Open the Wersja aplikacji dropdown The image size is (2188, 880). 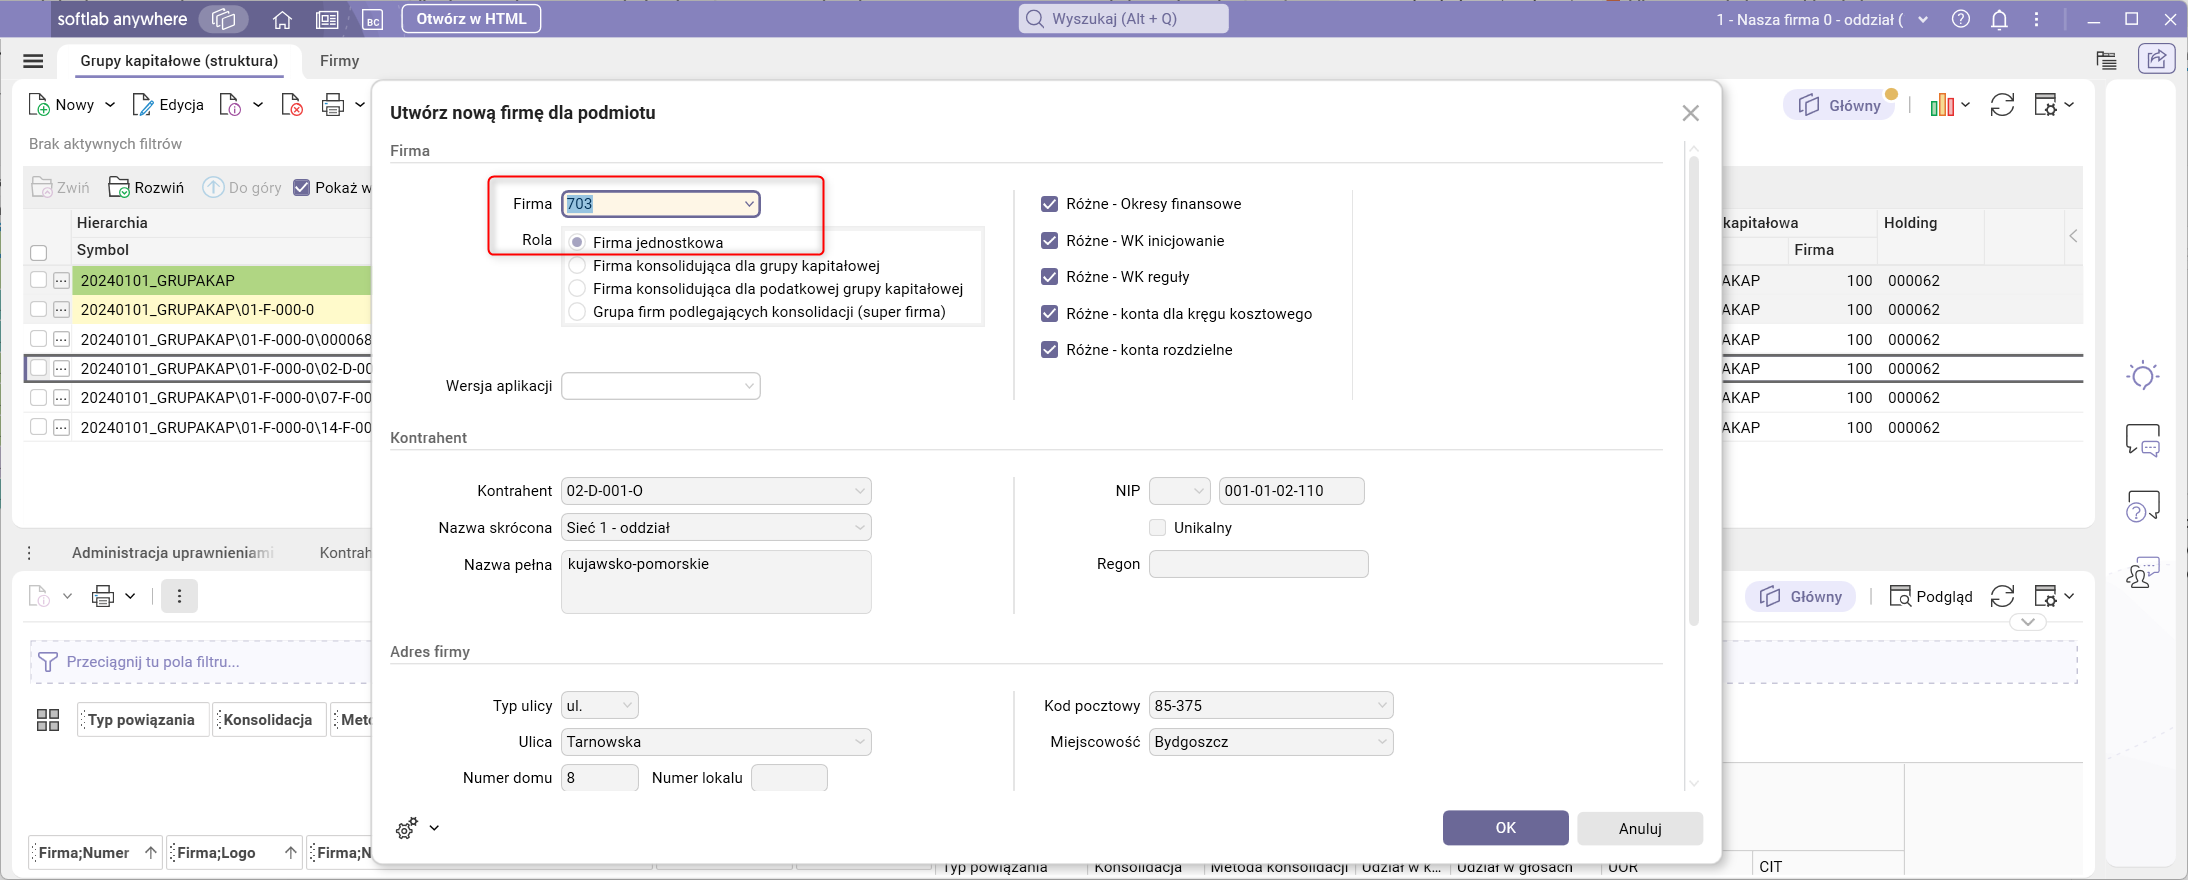tap(748, 386)
